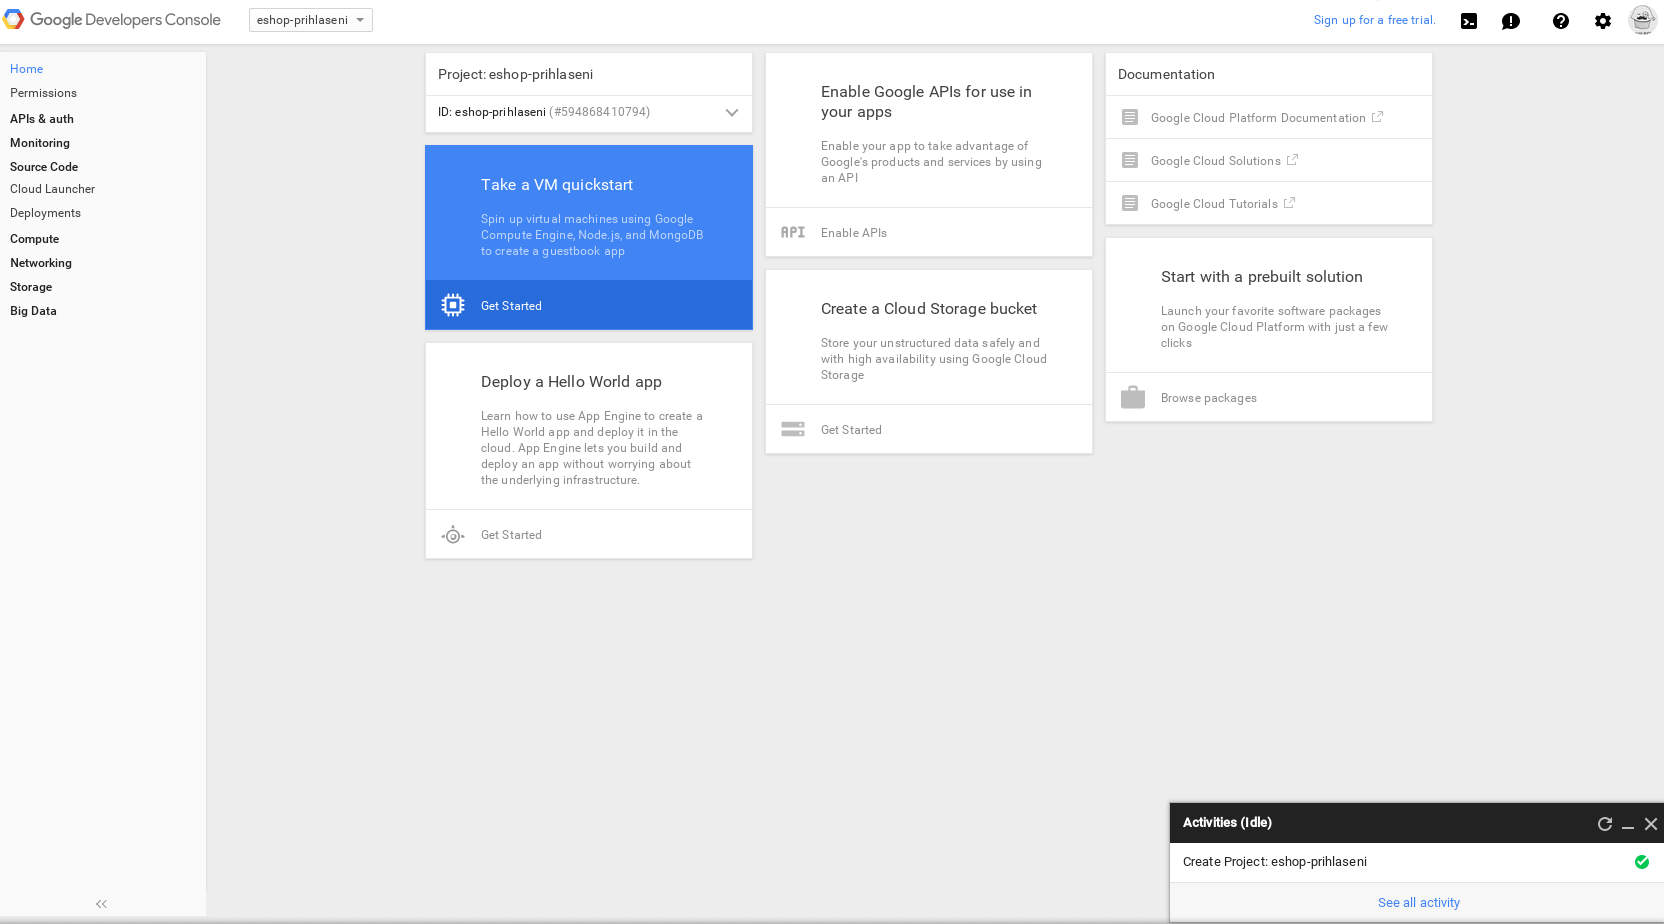Viewport: 1664px width, 924px height.
Task: Click the App Engine icon under Hello World
Action: [453, 535]
